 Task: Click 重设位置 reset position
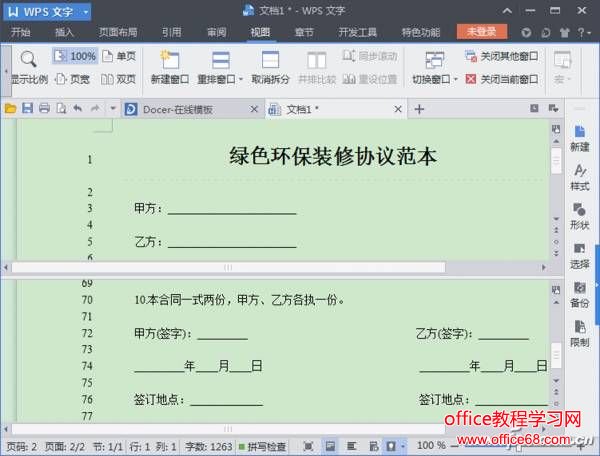click(370, 79)
